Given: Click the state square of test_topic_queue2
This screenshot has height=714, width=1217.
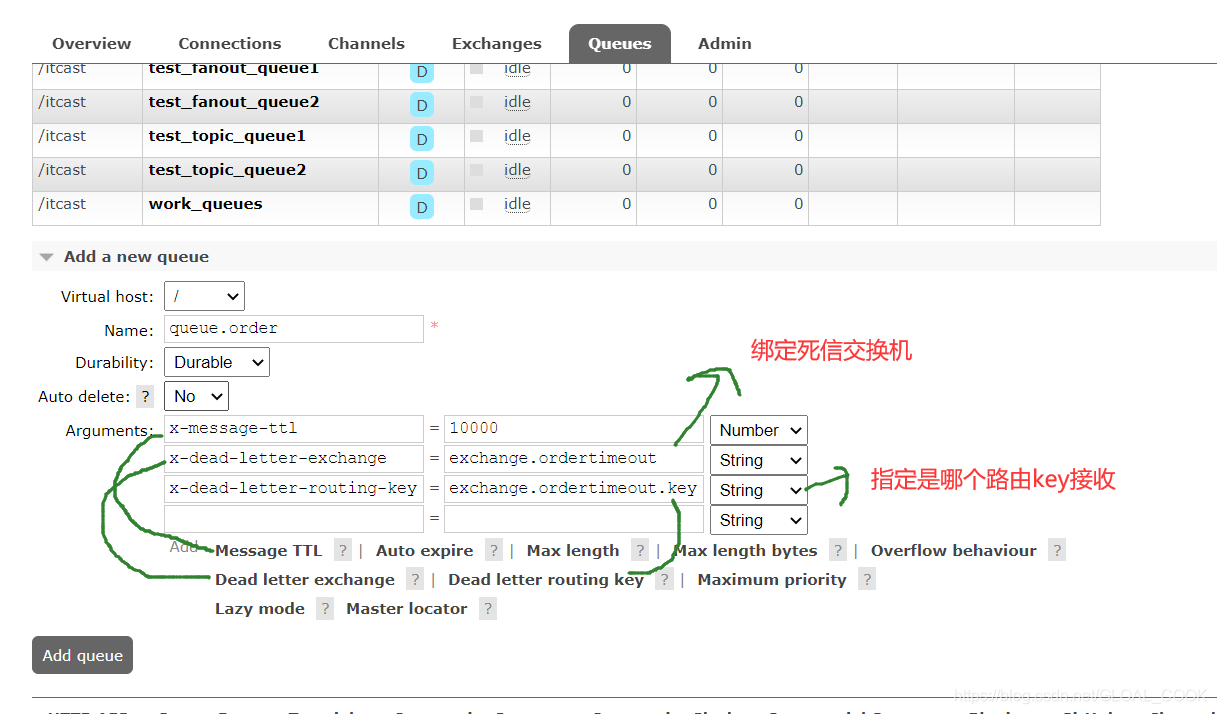Looking at the screenshot, I should click(x=476, y=170).
